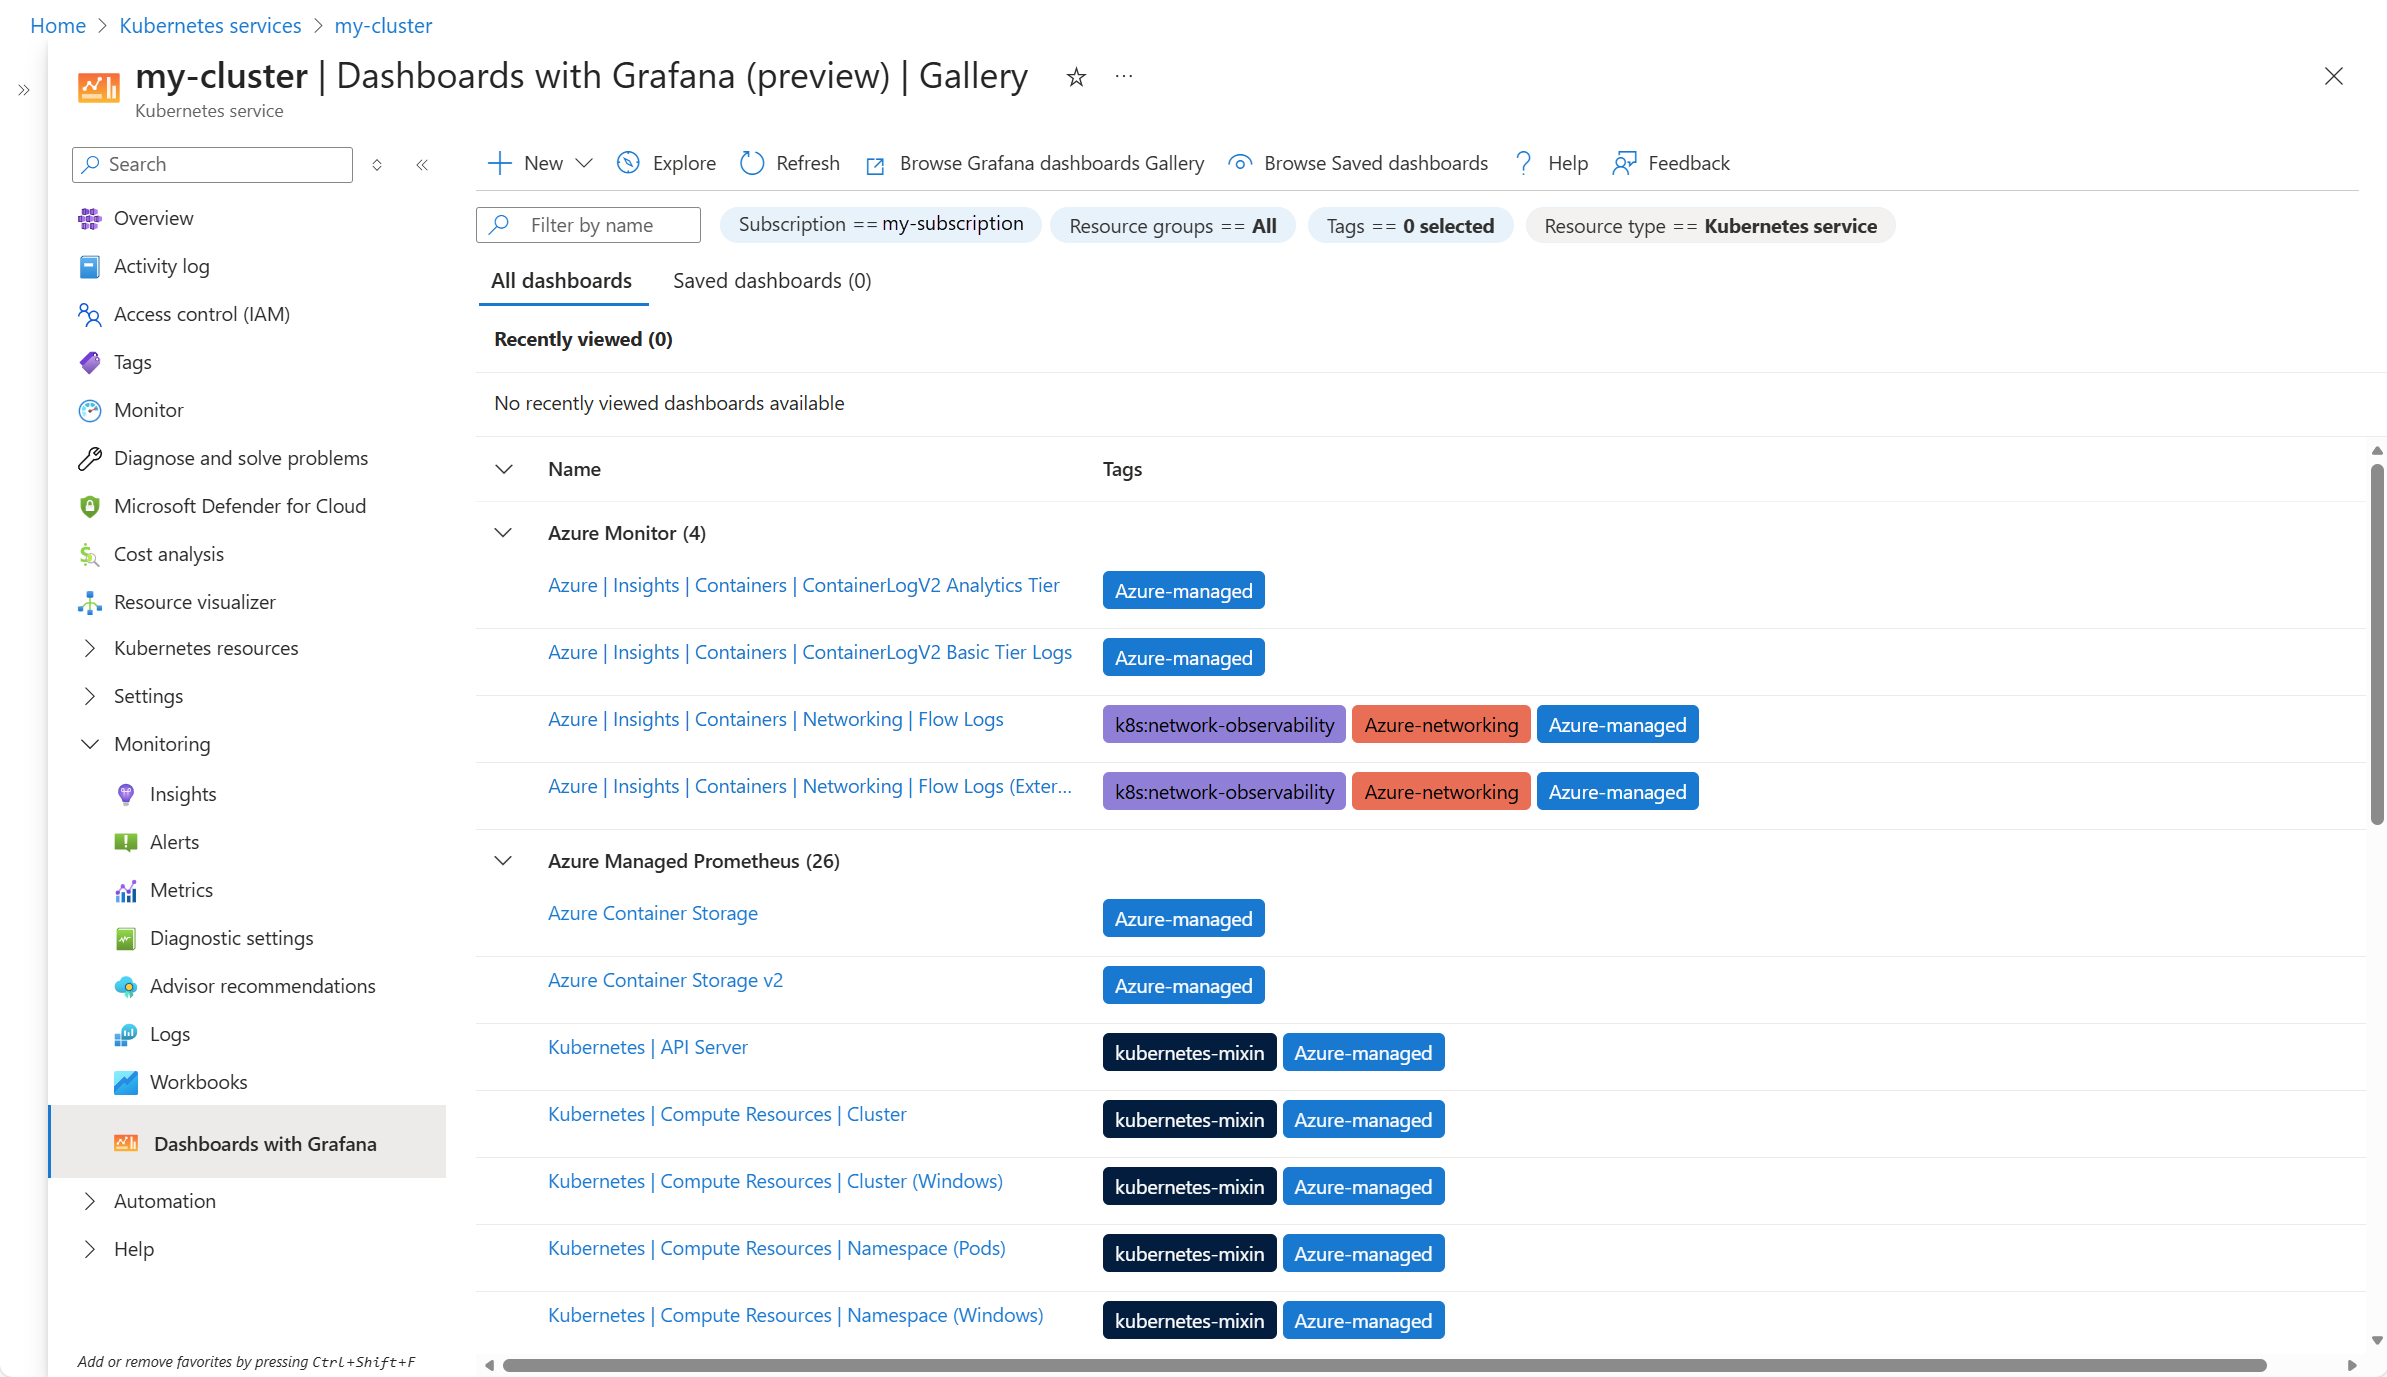Click the horizontal scrollbar at bottom

click(x=1384, y=1365)
